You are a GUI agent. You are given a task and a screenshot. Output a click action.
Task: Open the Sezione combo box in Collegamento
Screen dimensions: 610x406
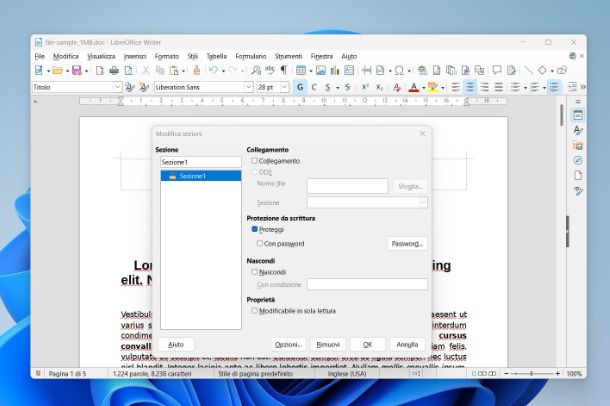point(367,203)
